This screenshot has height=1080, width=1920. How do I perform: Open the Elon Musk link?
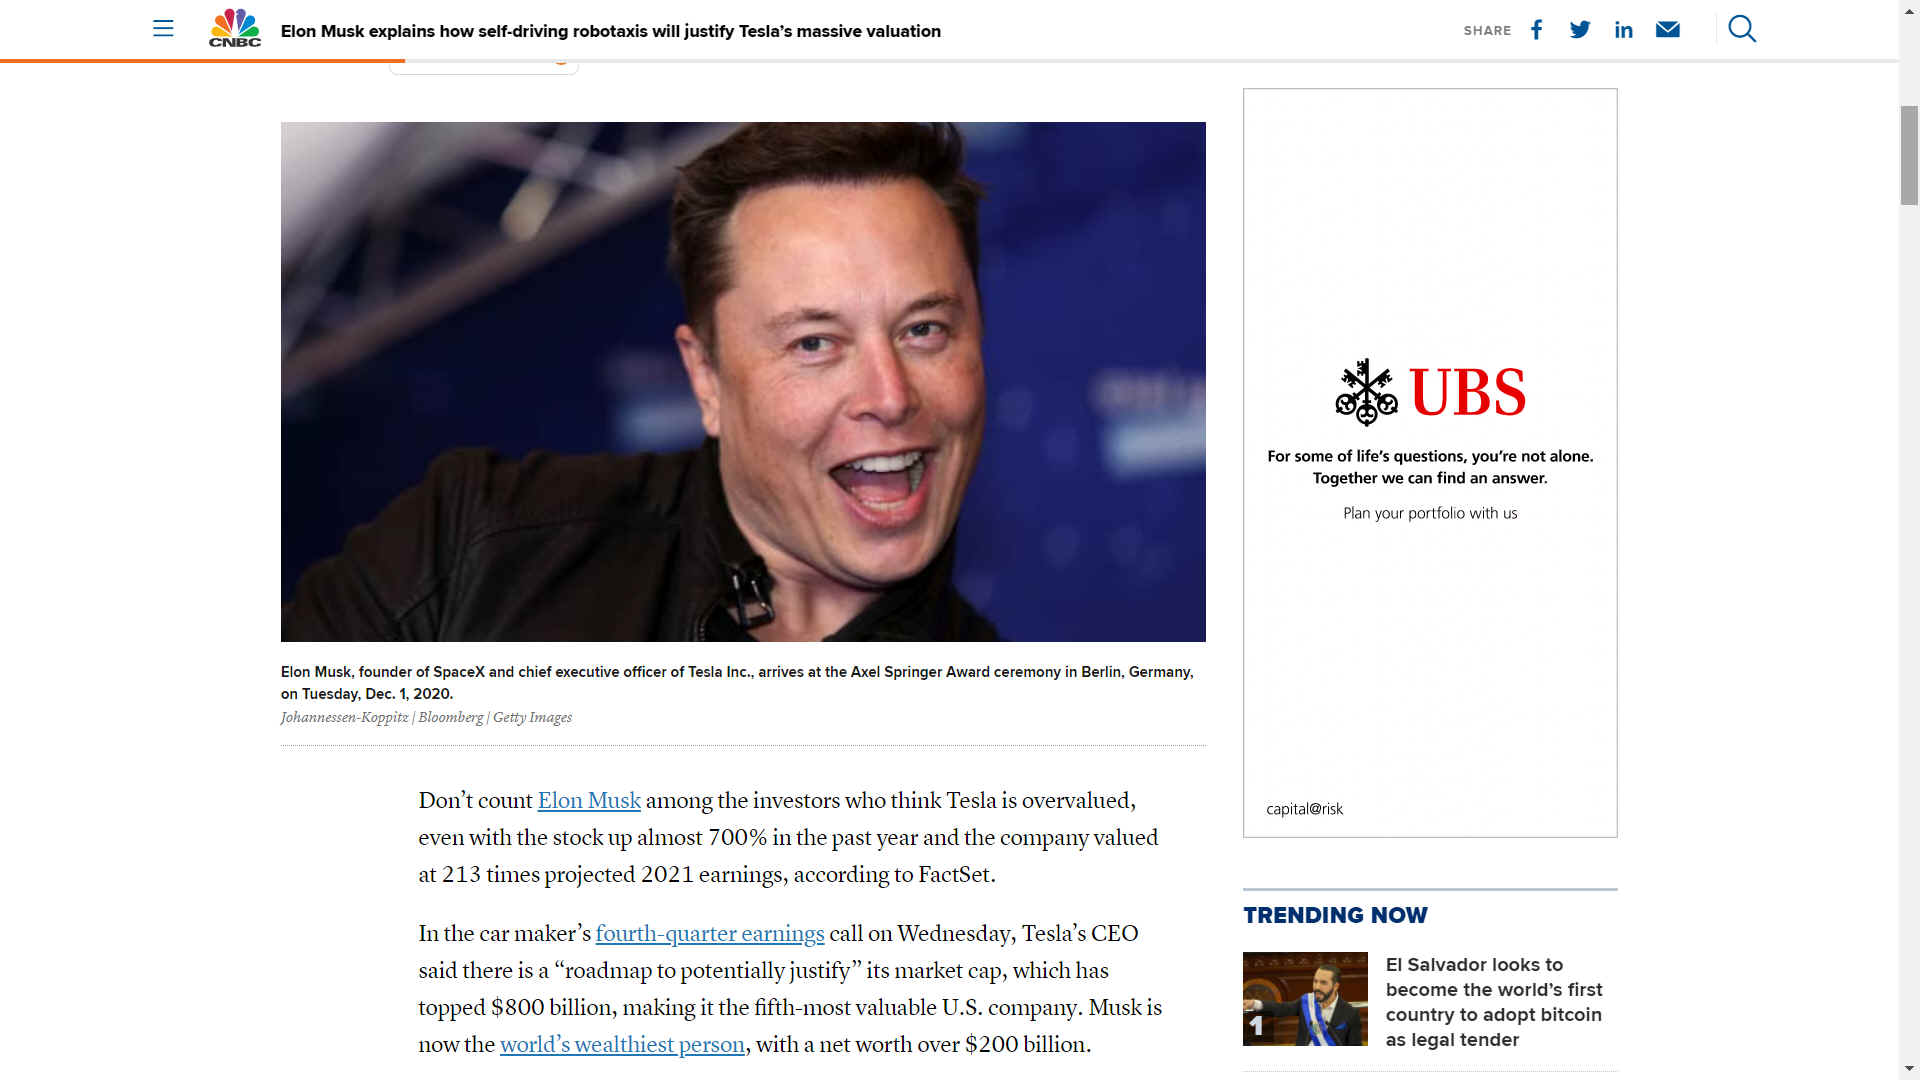coord(589,801)
